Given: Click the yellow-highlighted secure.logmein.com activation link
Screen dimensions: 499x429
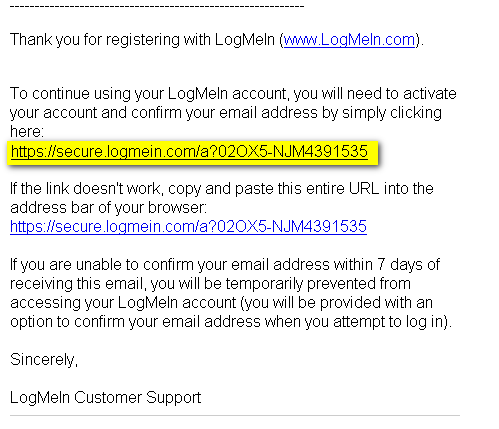Looking at the screenshot, I should coord(189,152).
